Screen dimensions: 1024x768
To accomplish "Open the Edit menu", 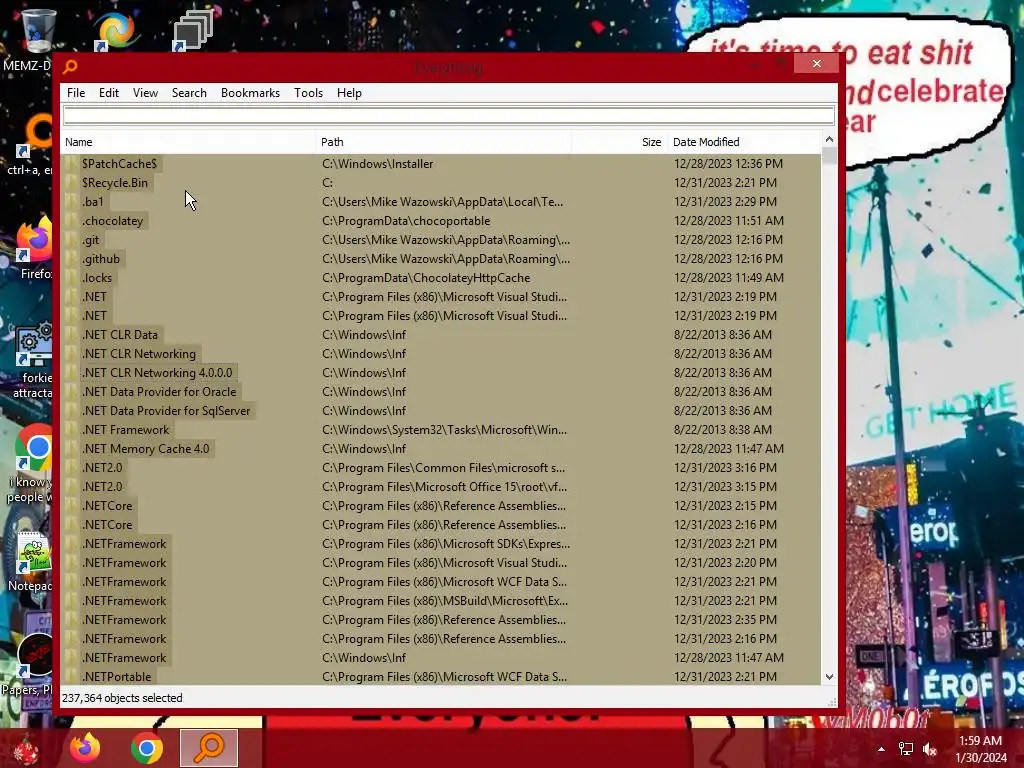I will (108, 93).
